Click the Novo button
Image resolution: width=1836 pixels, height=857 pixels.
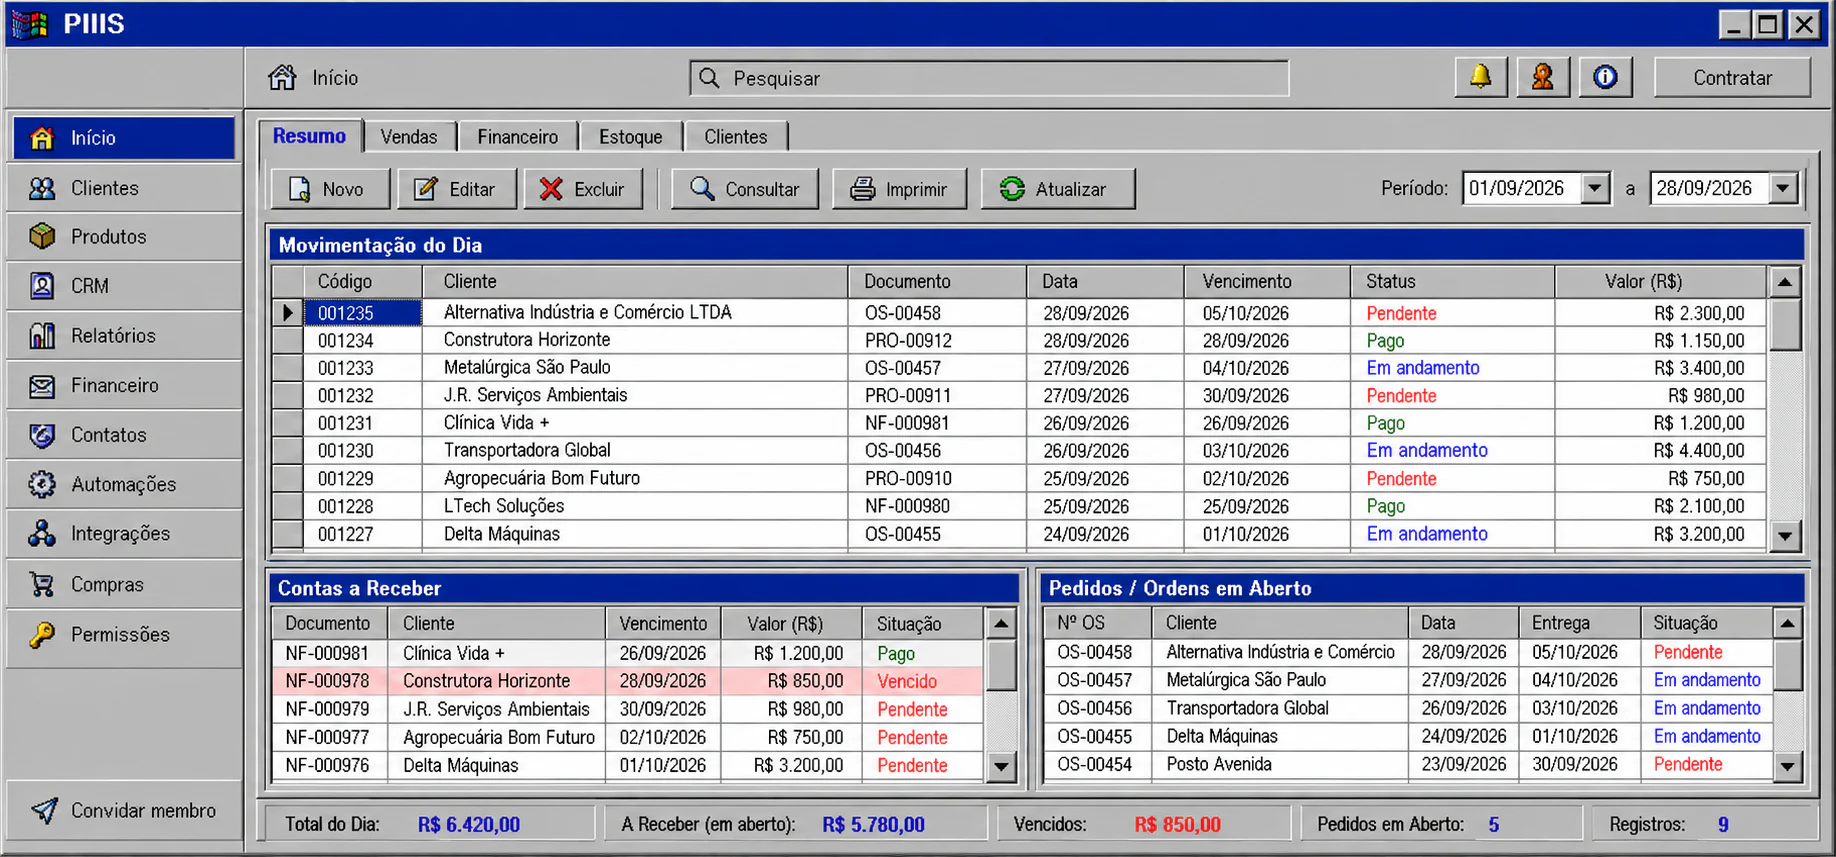[x=330, y=189]
